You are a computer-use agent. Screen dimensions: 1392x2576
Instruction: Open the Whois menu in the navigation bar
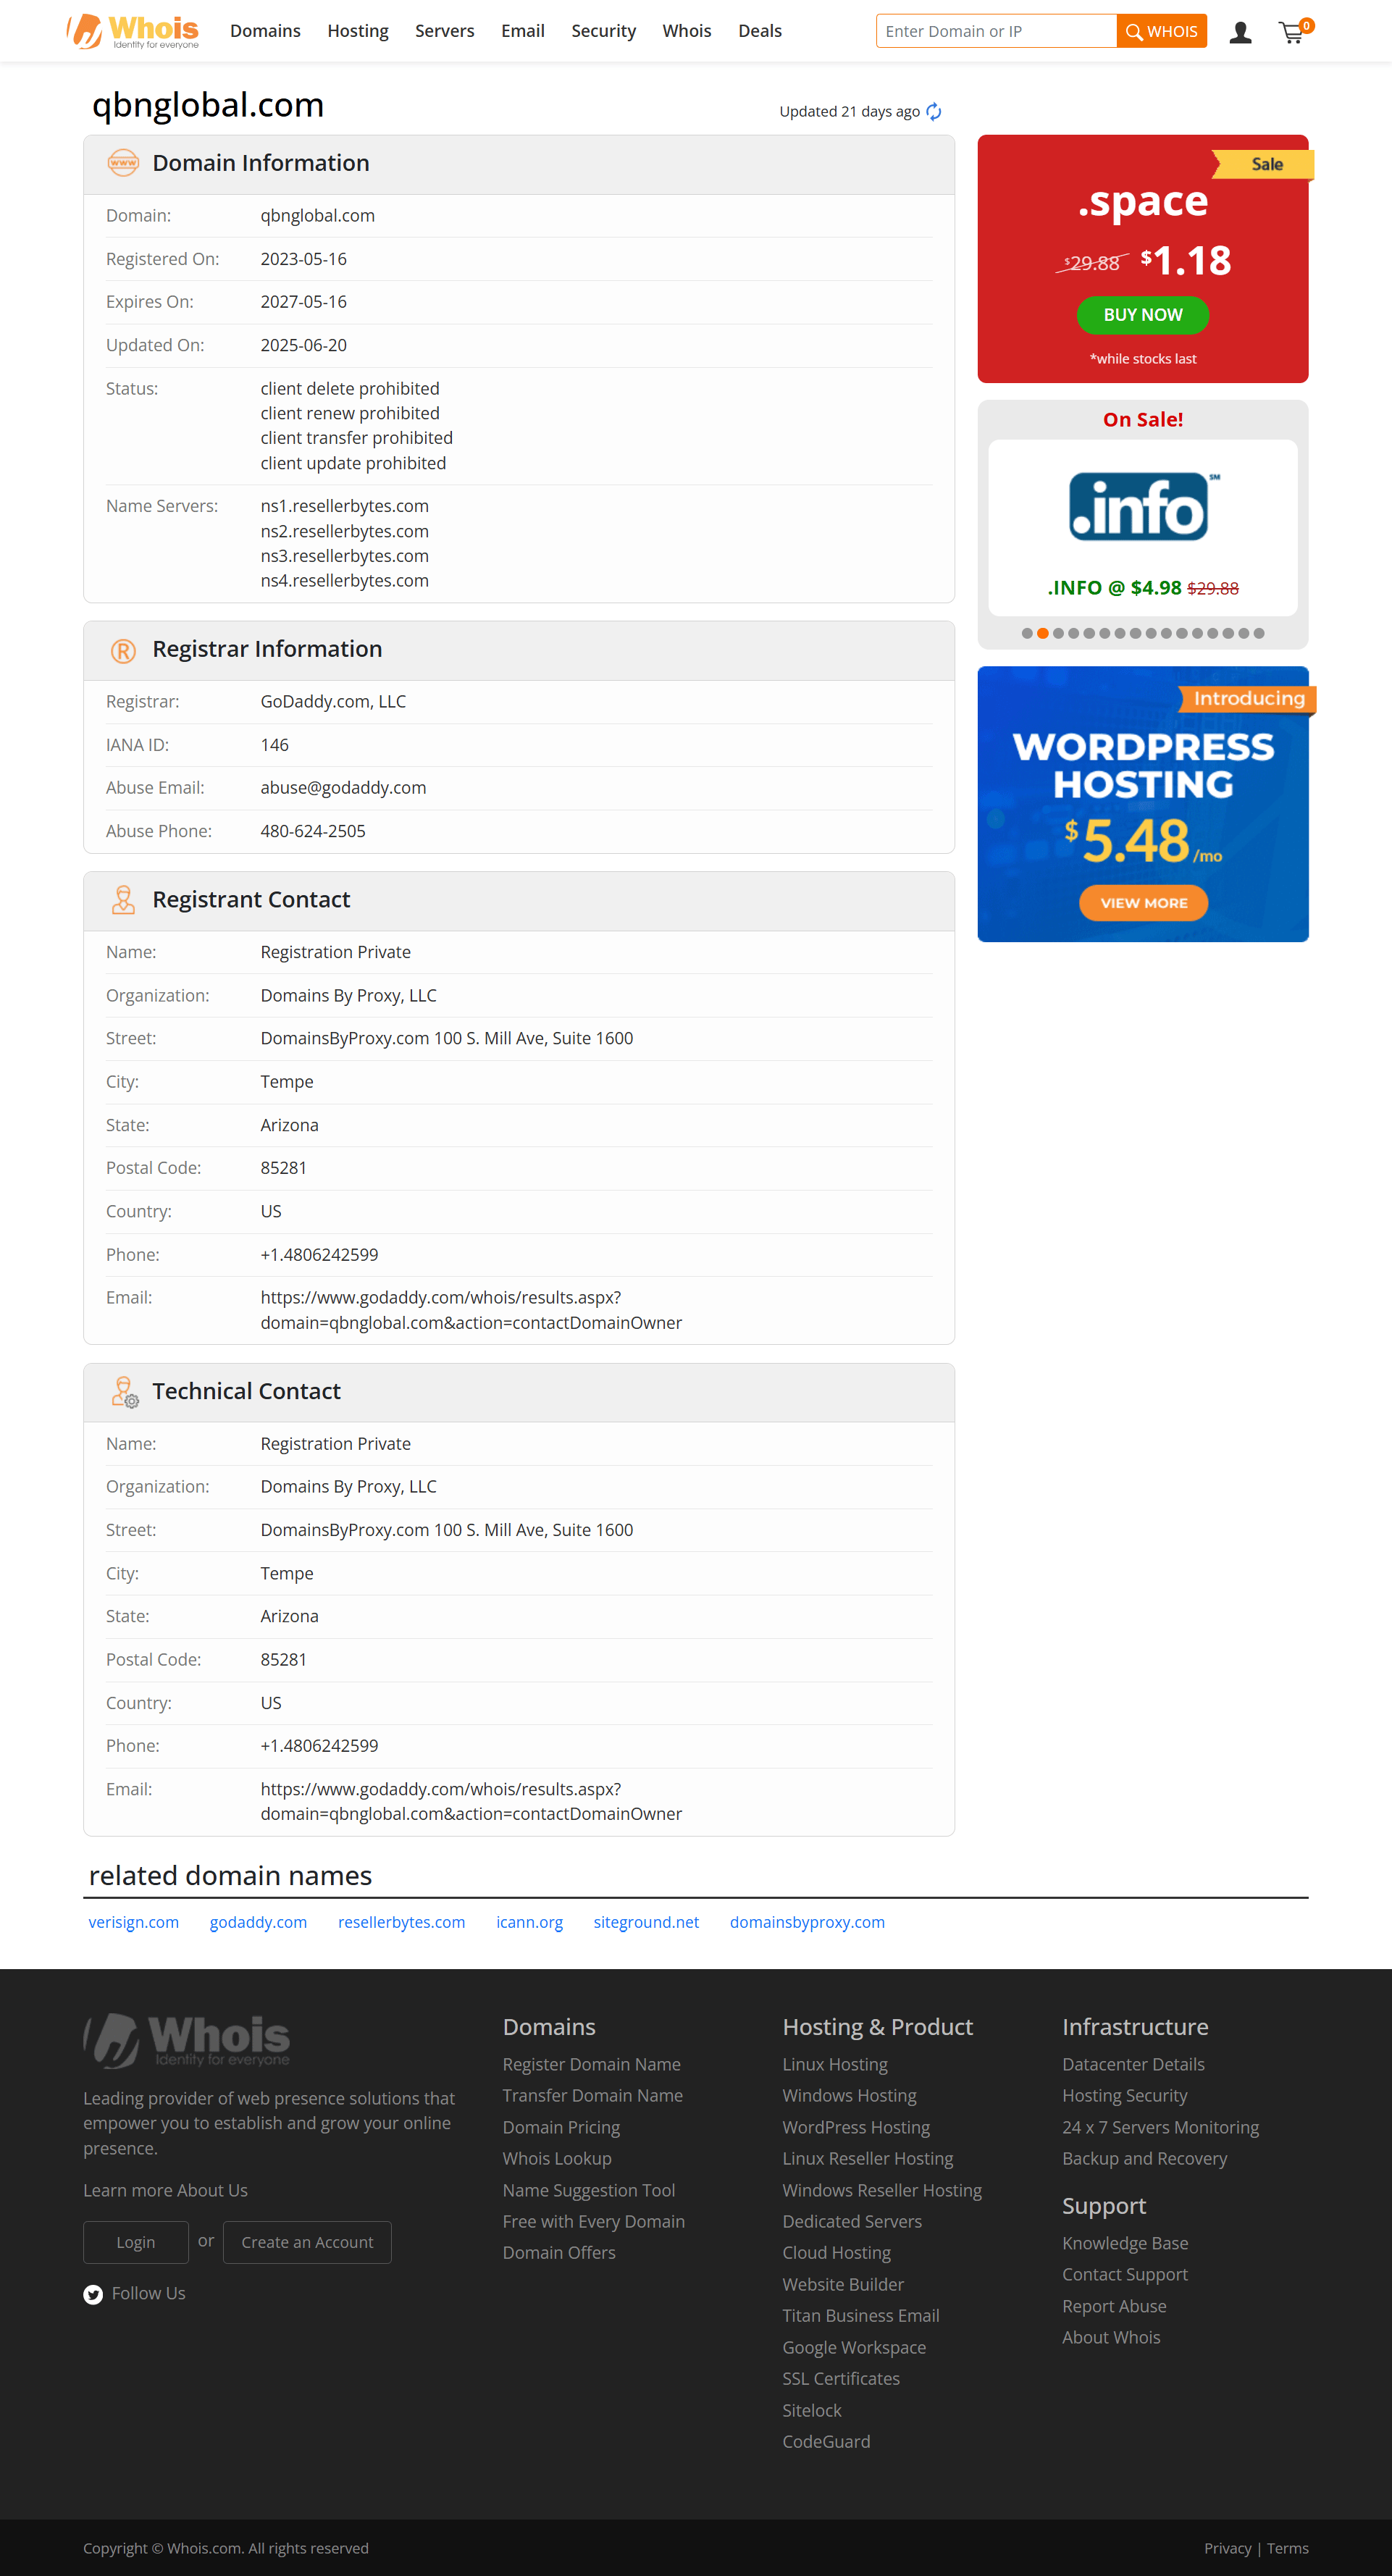(x=687, y=31)
